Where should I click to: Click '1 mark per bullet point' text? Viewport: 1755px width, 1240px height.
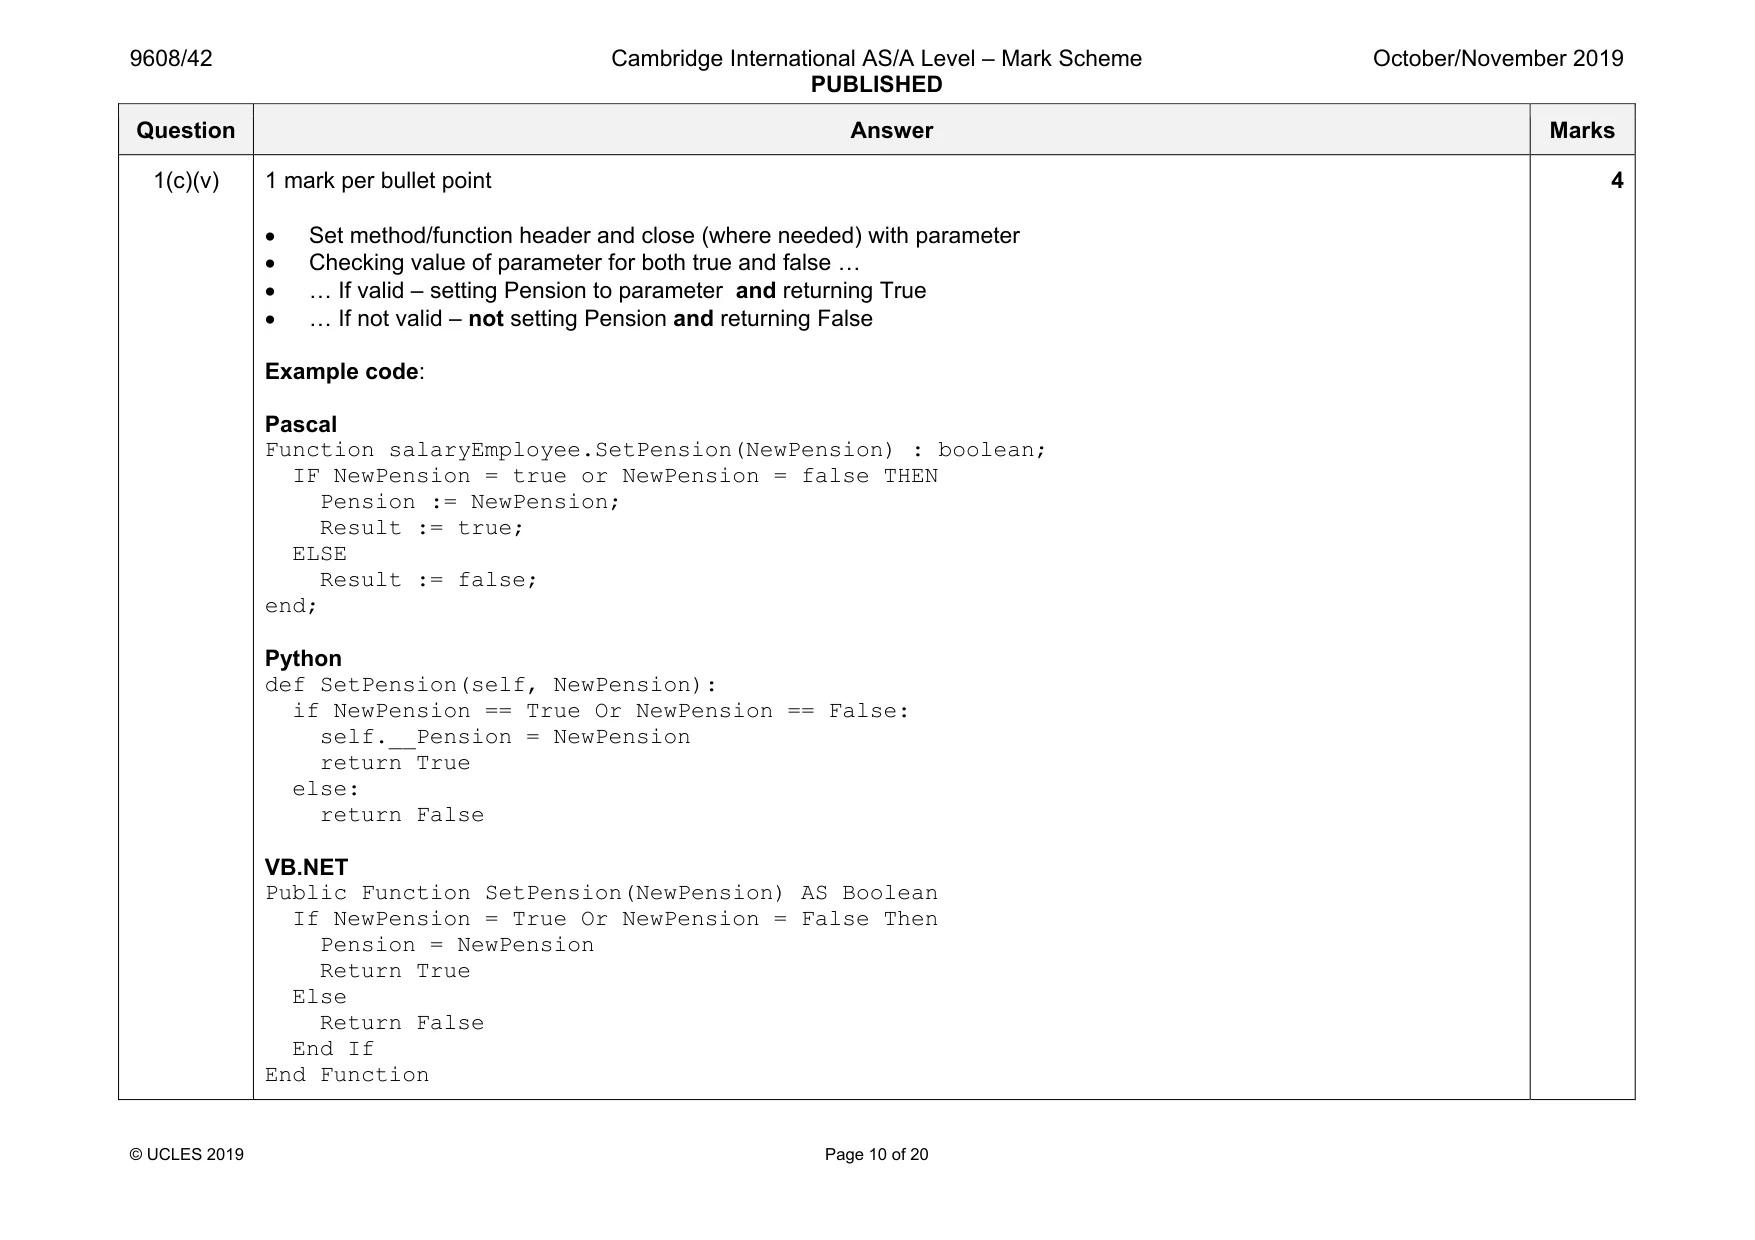(378, 181)
